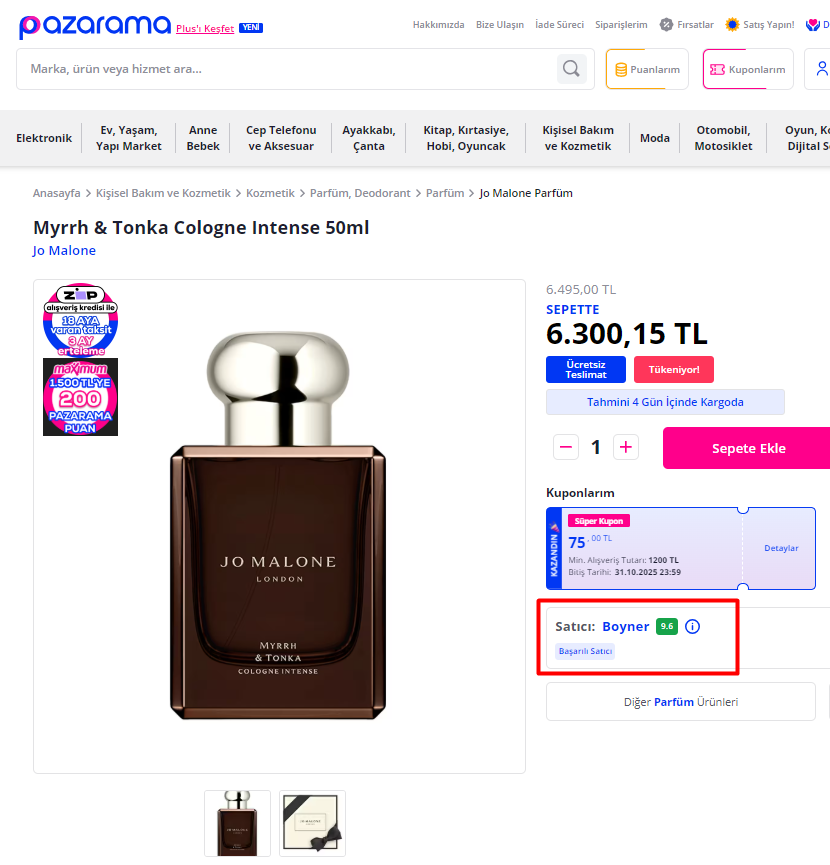Go to Parfüm, Deodorant breadcrumb
The width and height of the screenshot is (830, 865).
[x=360, y=193]
